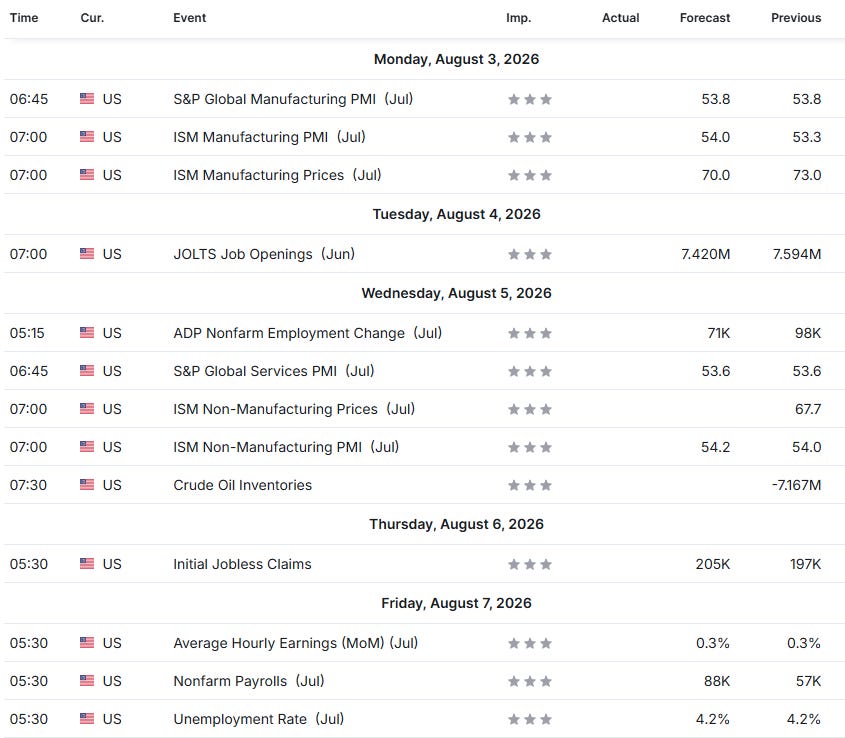This screenshot has width=845, height=738.
Task: Click the Forecast column header
Action: [704, 18]
